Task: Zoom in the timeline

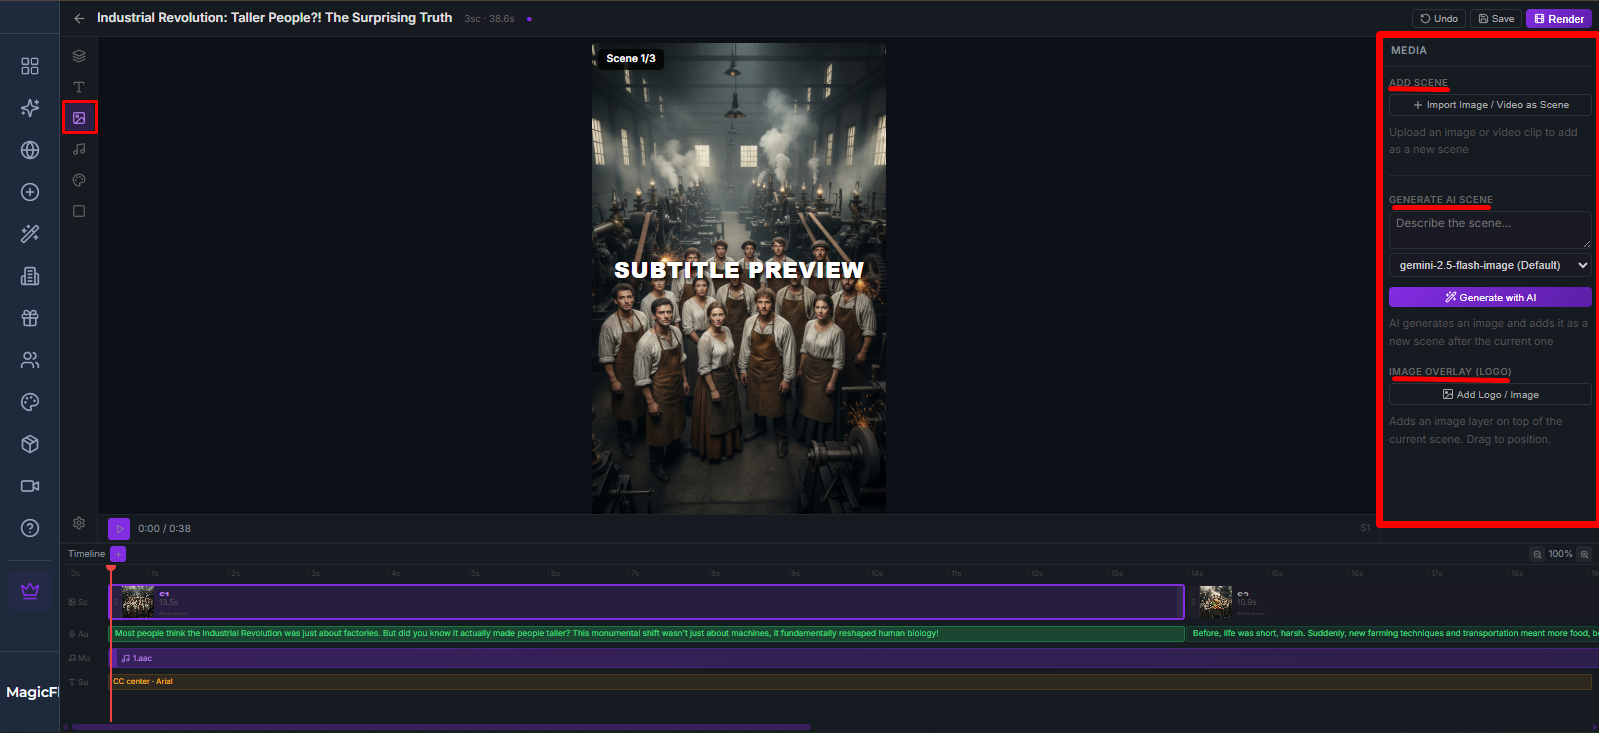Action: pyautogui.click(x=1584, y=554)
